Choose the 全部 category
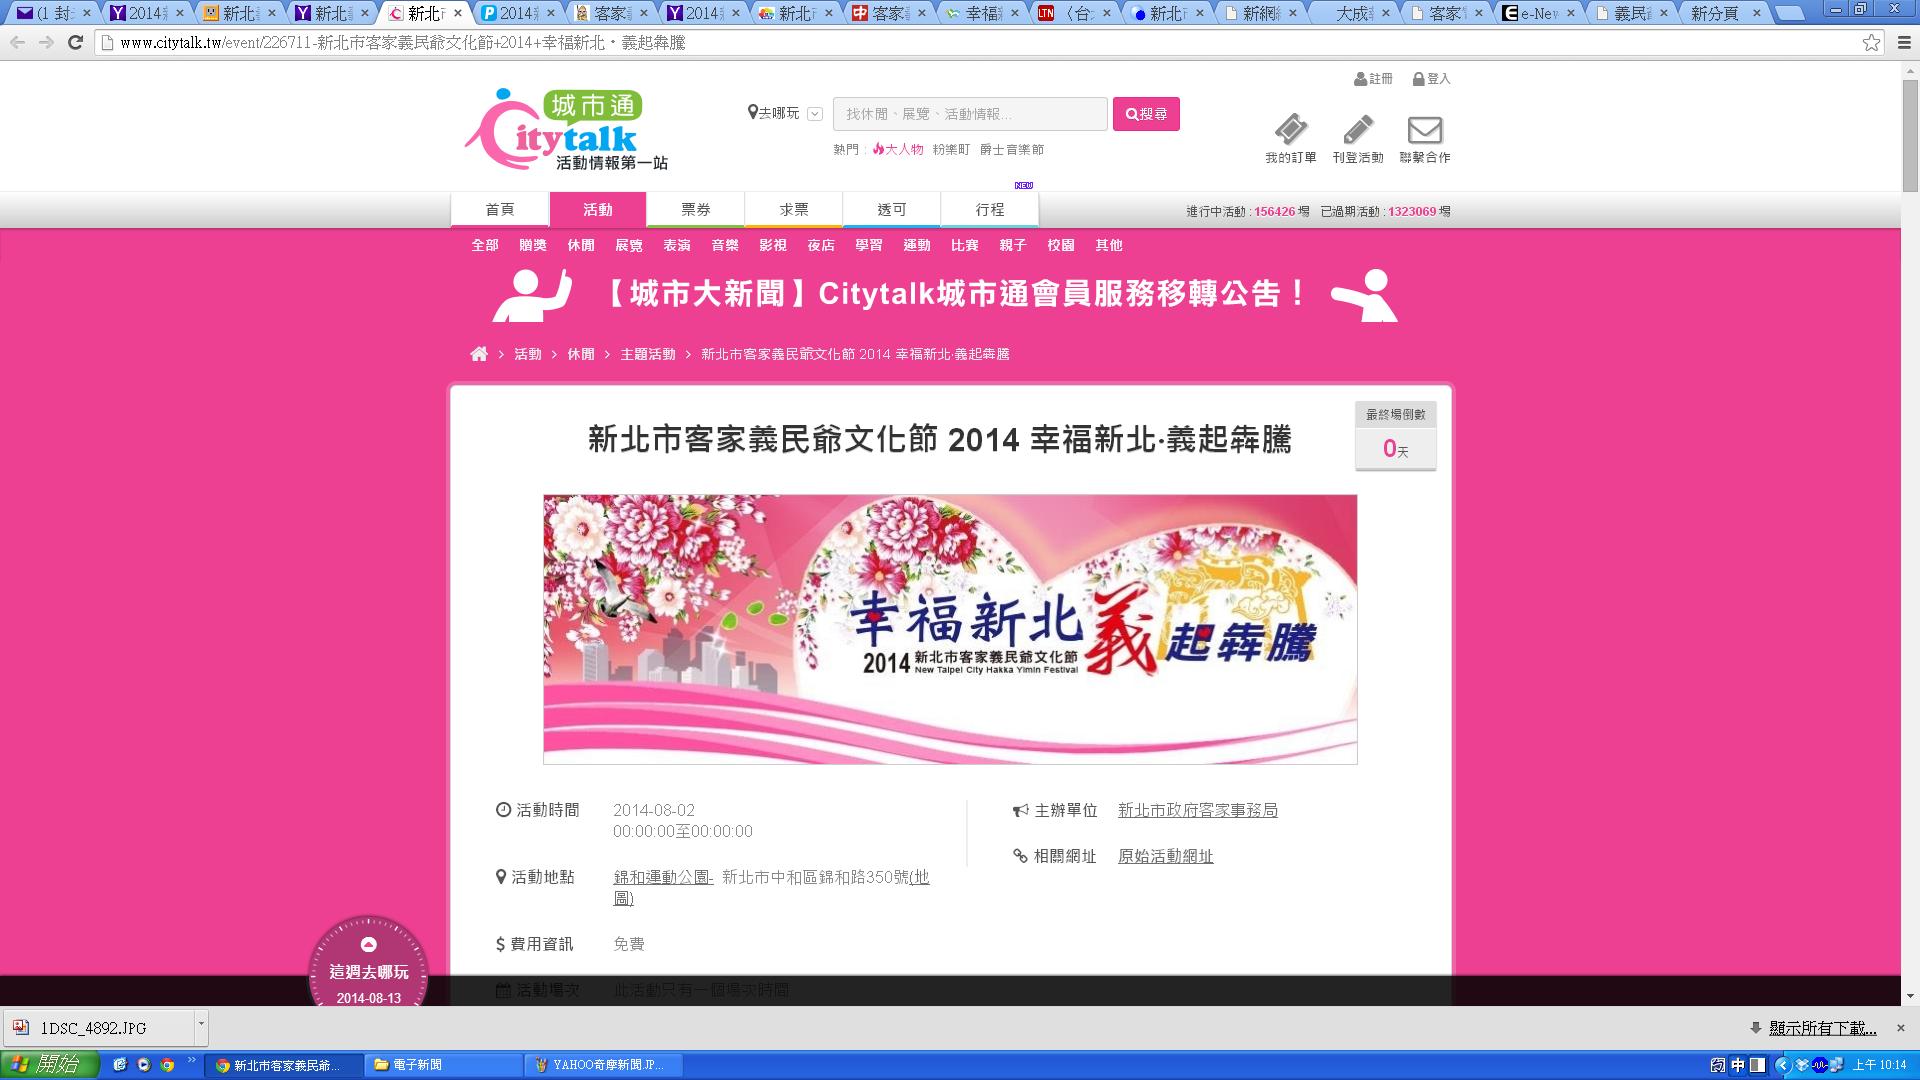Screen dimensions: 1920x1080 (485, 245)
